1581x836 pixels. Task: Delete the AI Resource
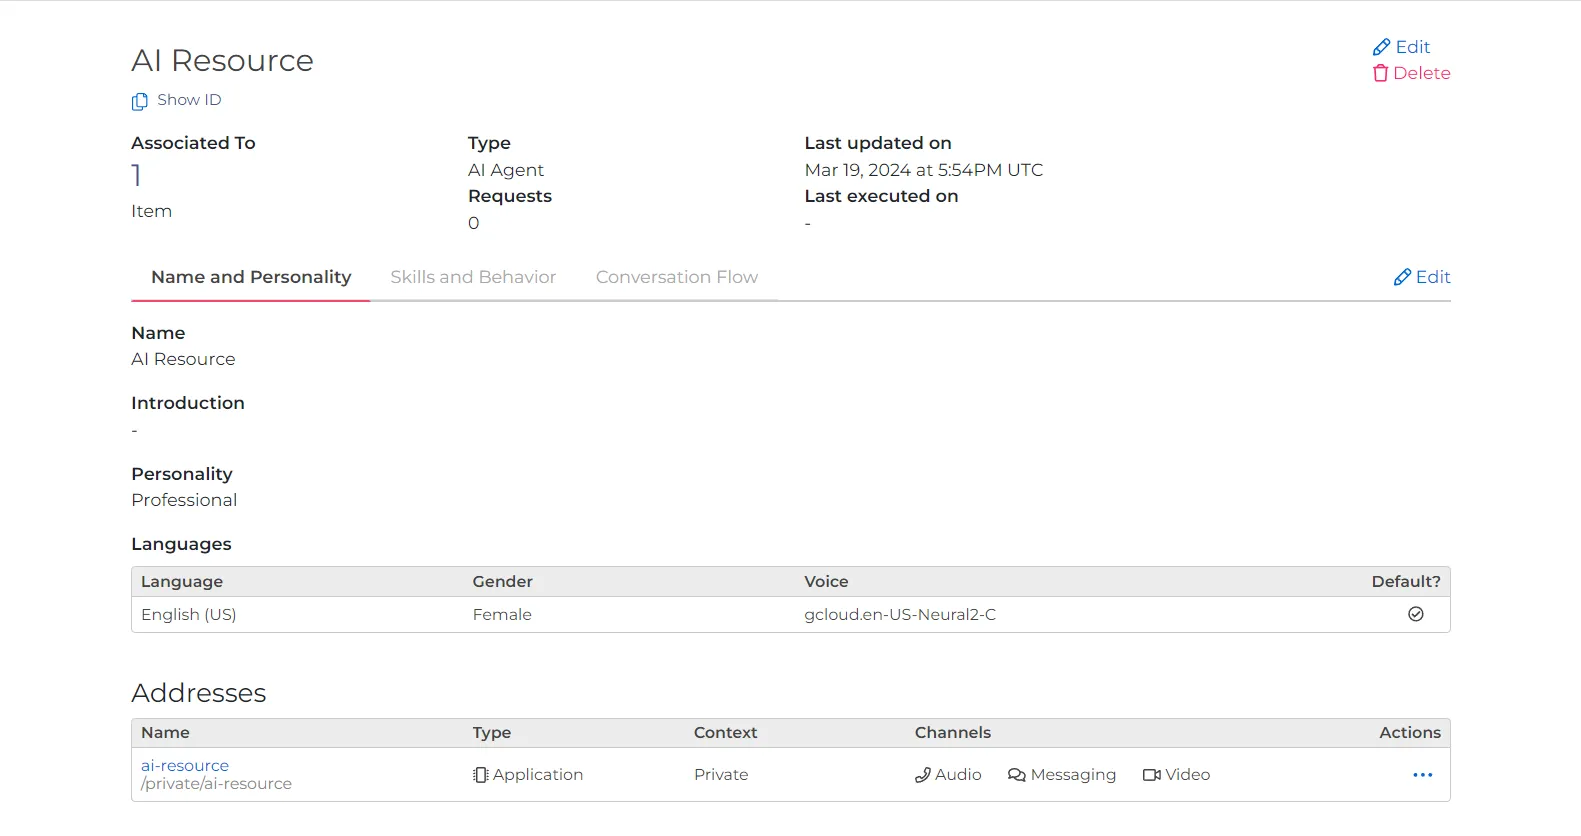[1411, 73]
